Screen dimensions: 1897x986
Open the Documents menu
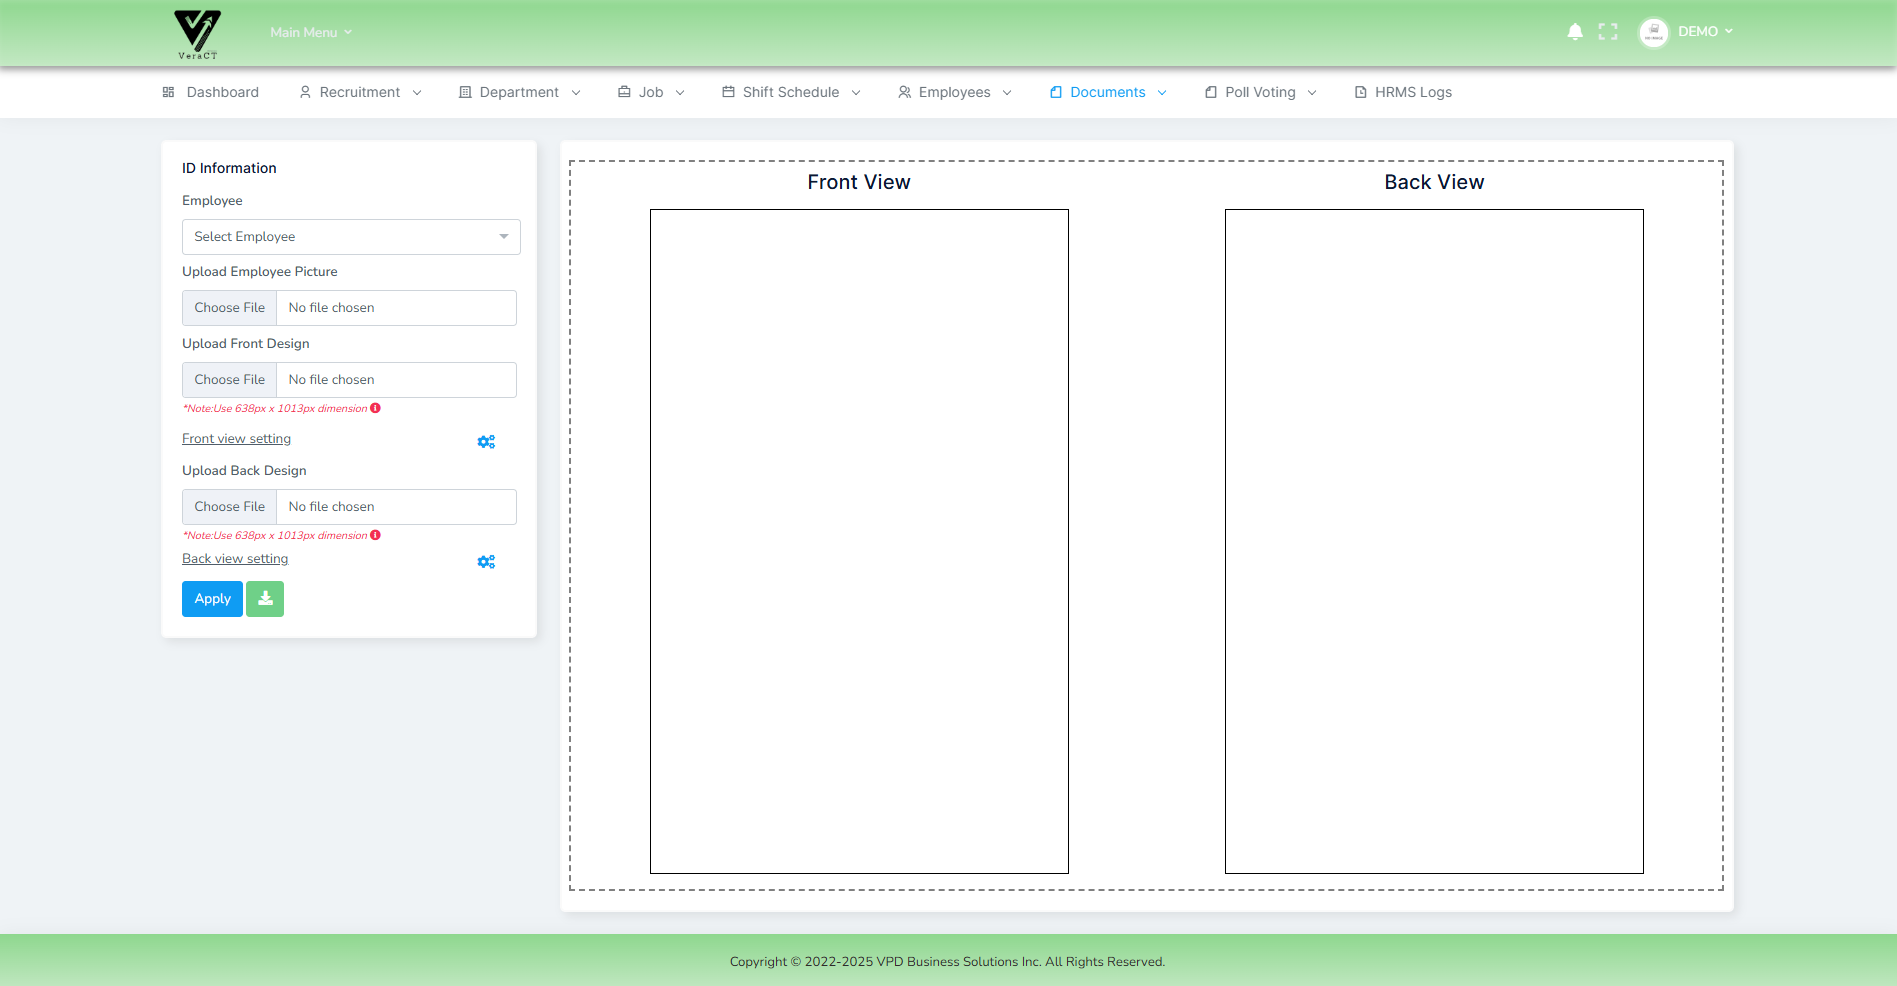(x=1108, y=92)
